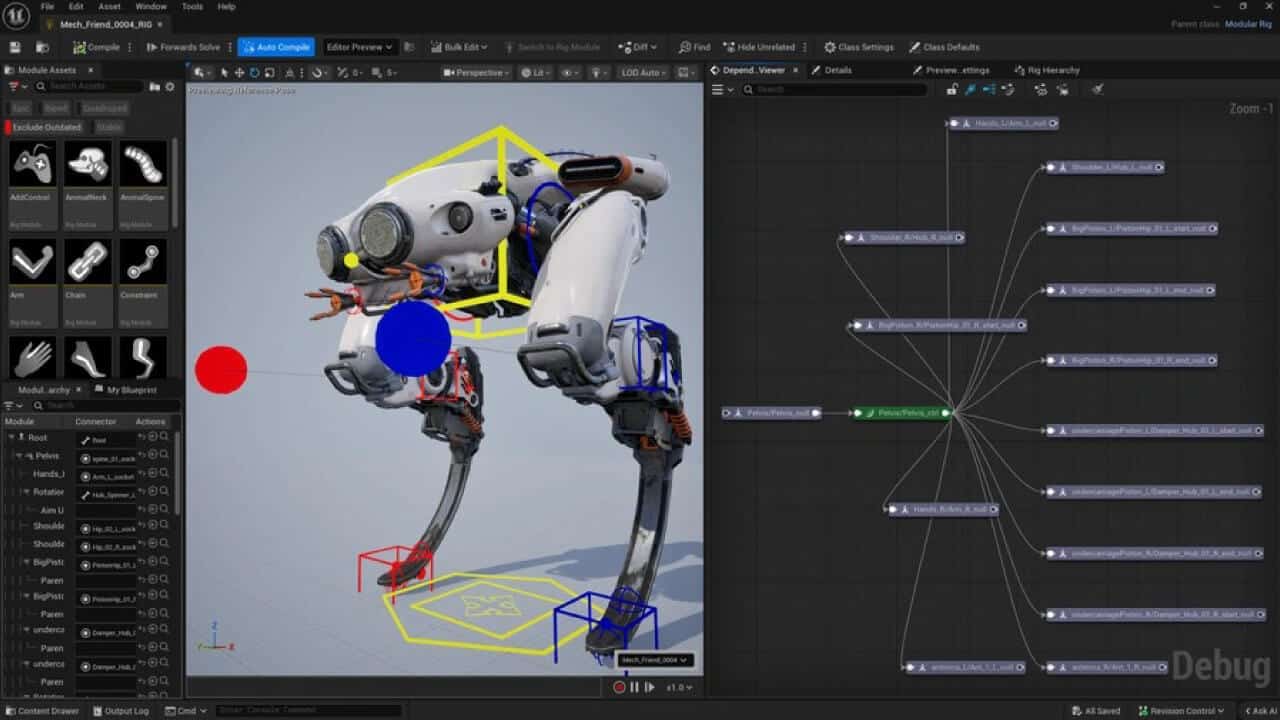
Task: Open the Output Log
Action: (x=121, y=711)
